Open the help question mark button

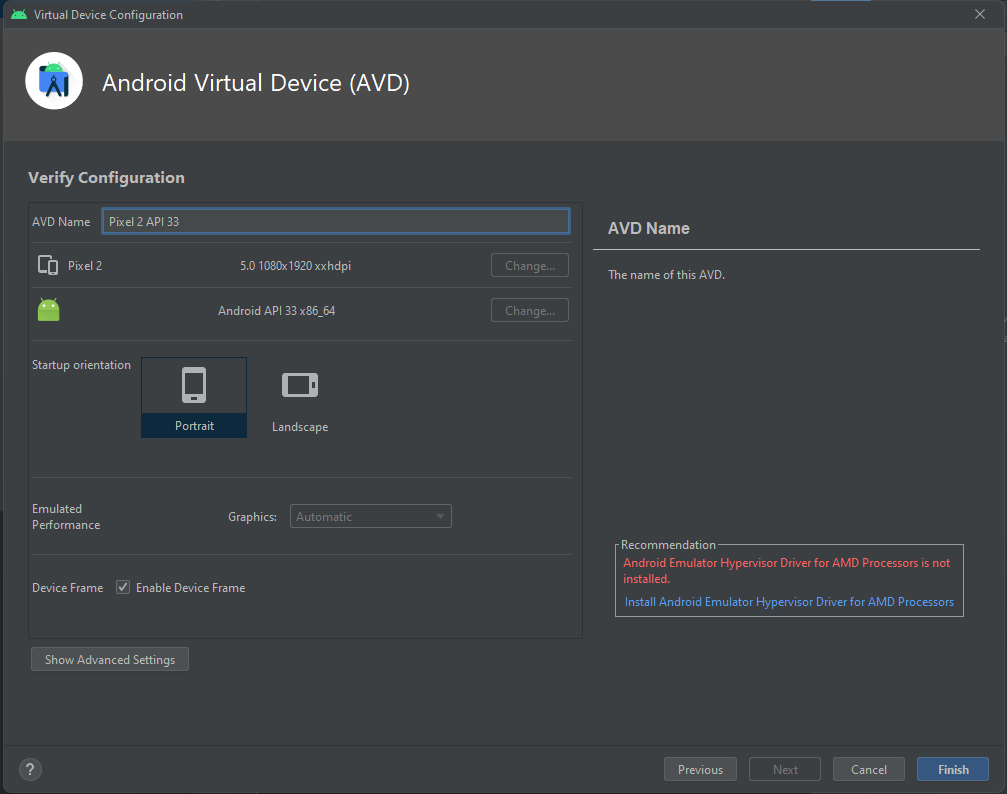pyautogui.click(x=30, y=769)
